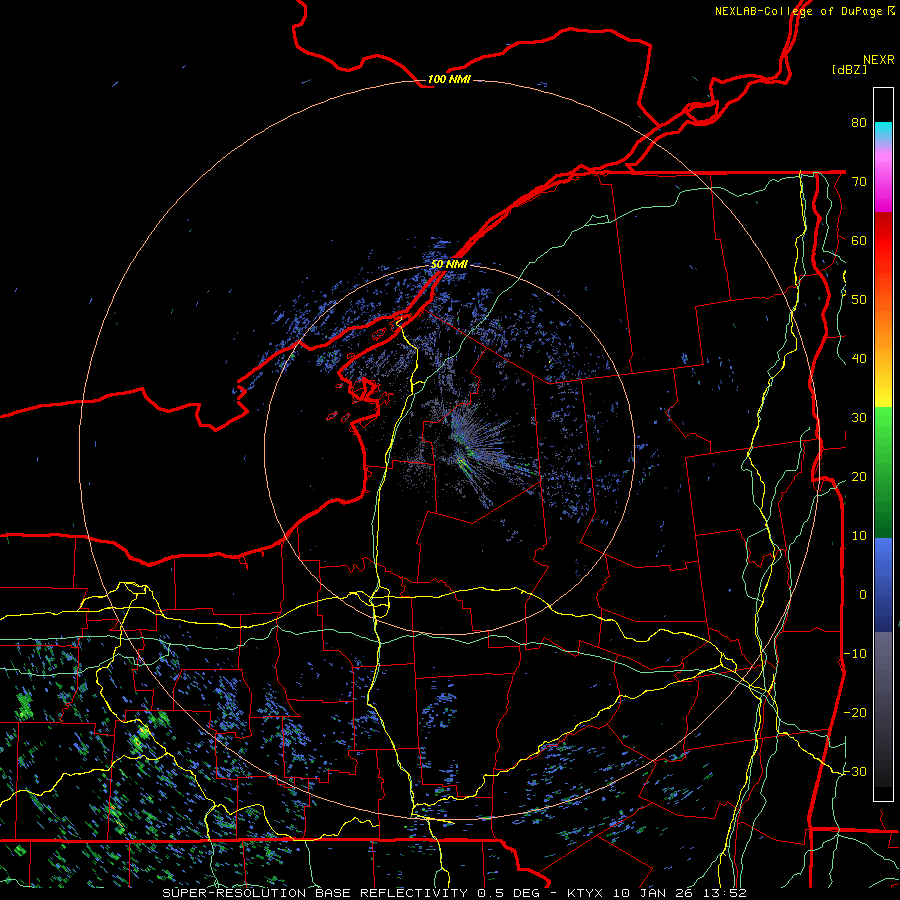Click the -30 value on the dBZ scale

click(855, 771)
